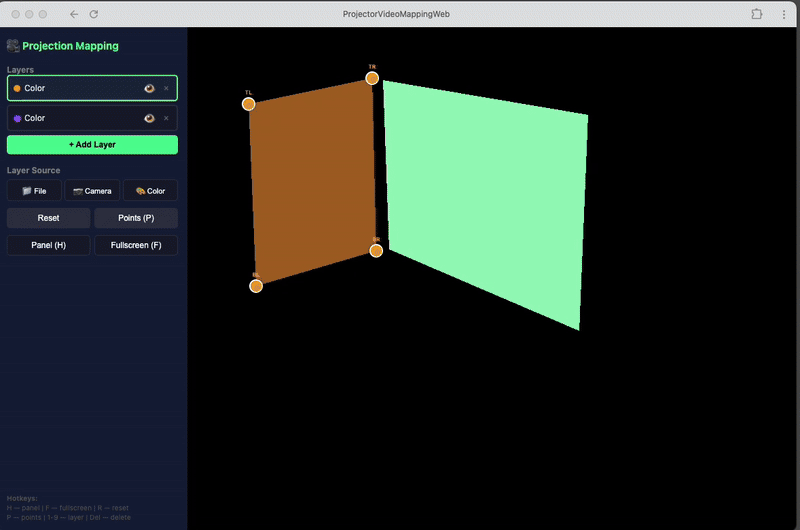The image size is (800, 530).
Task: Click the TR corner handle
Action: point(372,78)
